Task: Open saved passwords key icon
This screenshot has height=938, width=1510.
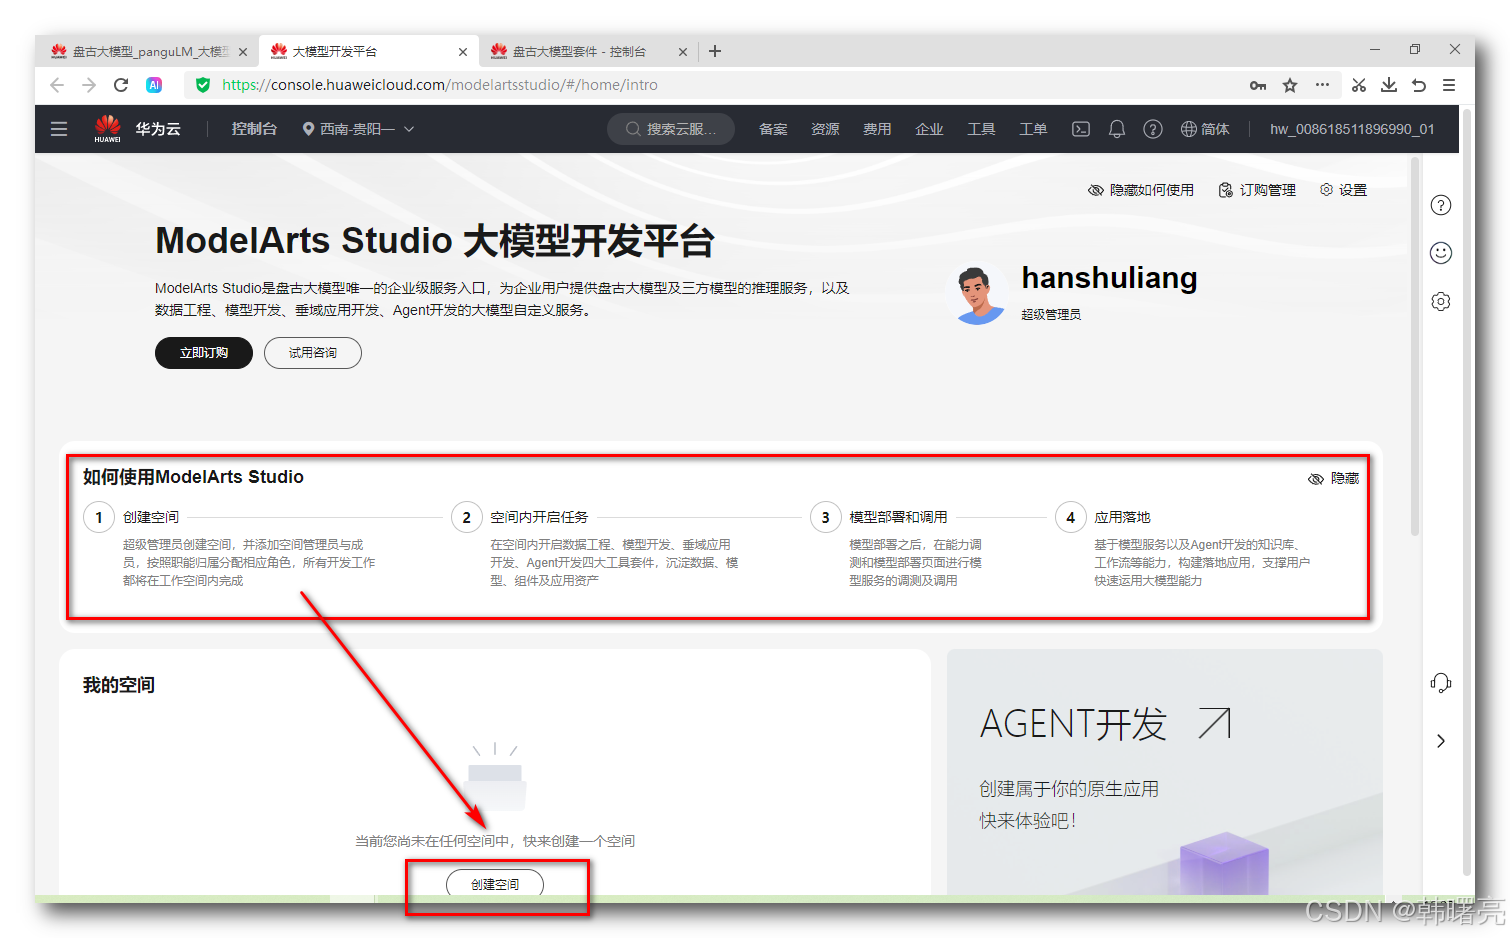Action: 1258,85
